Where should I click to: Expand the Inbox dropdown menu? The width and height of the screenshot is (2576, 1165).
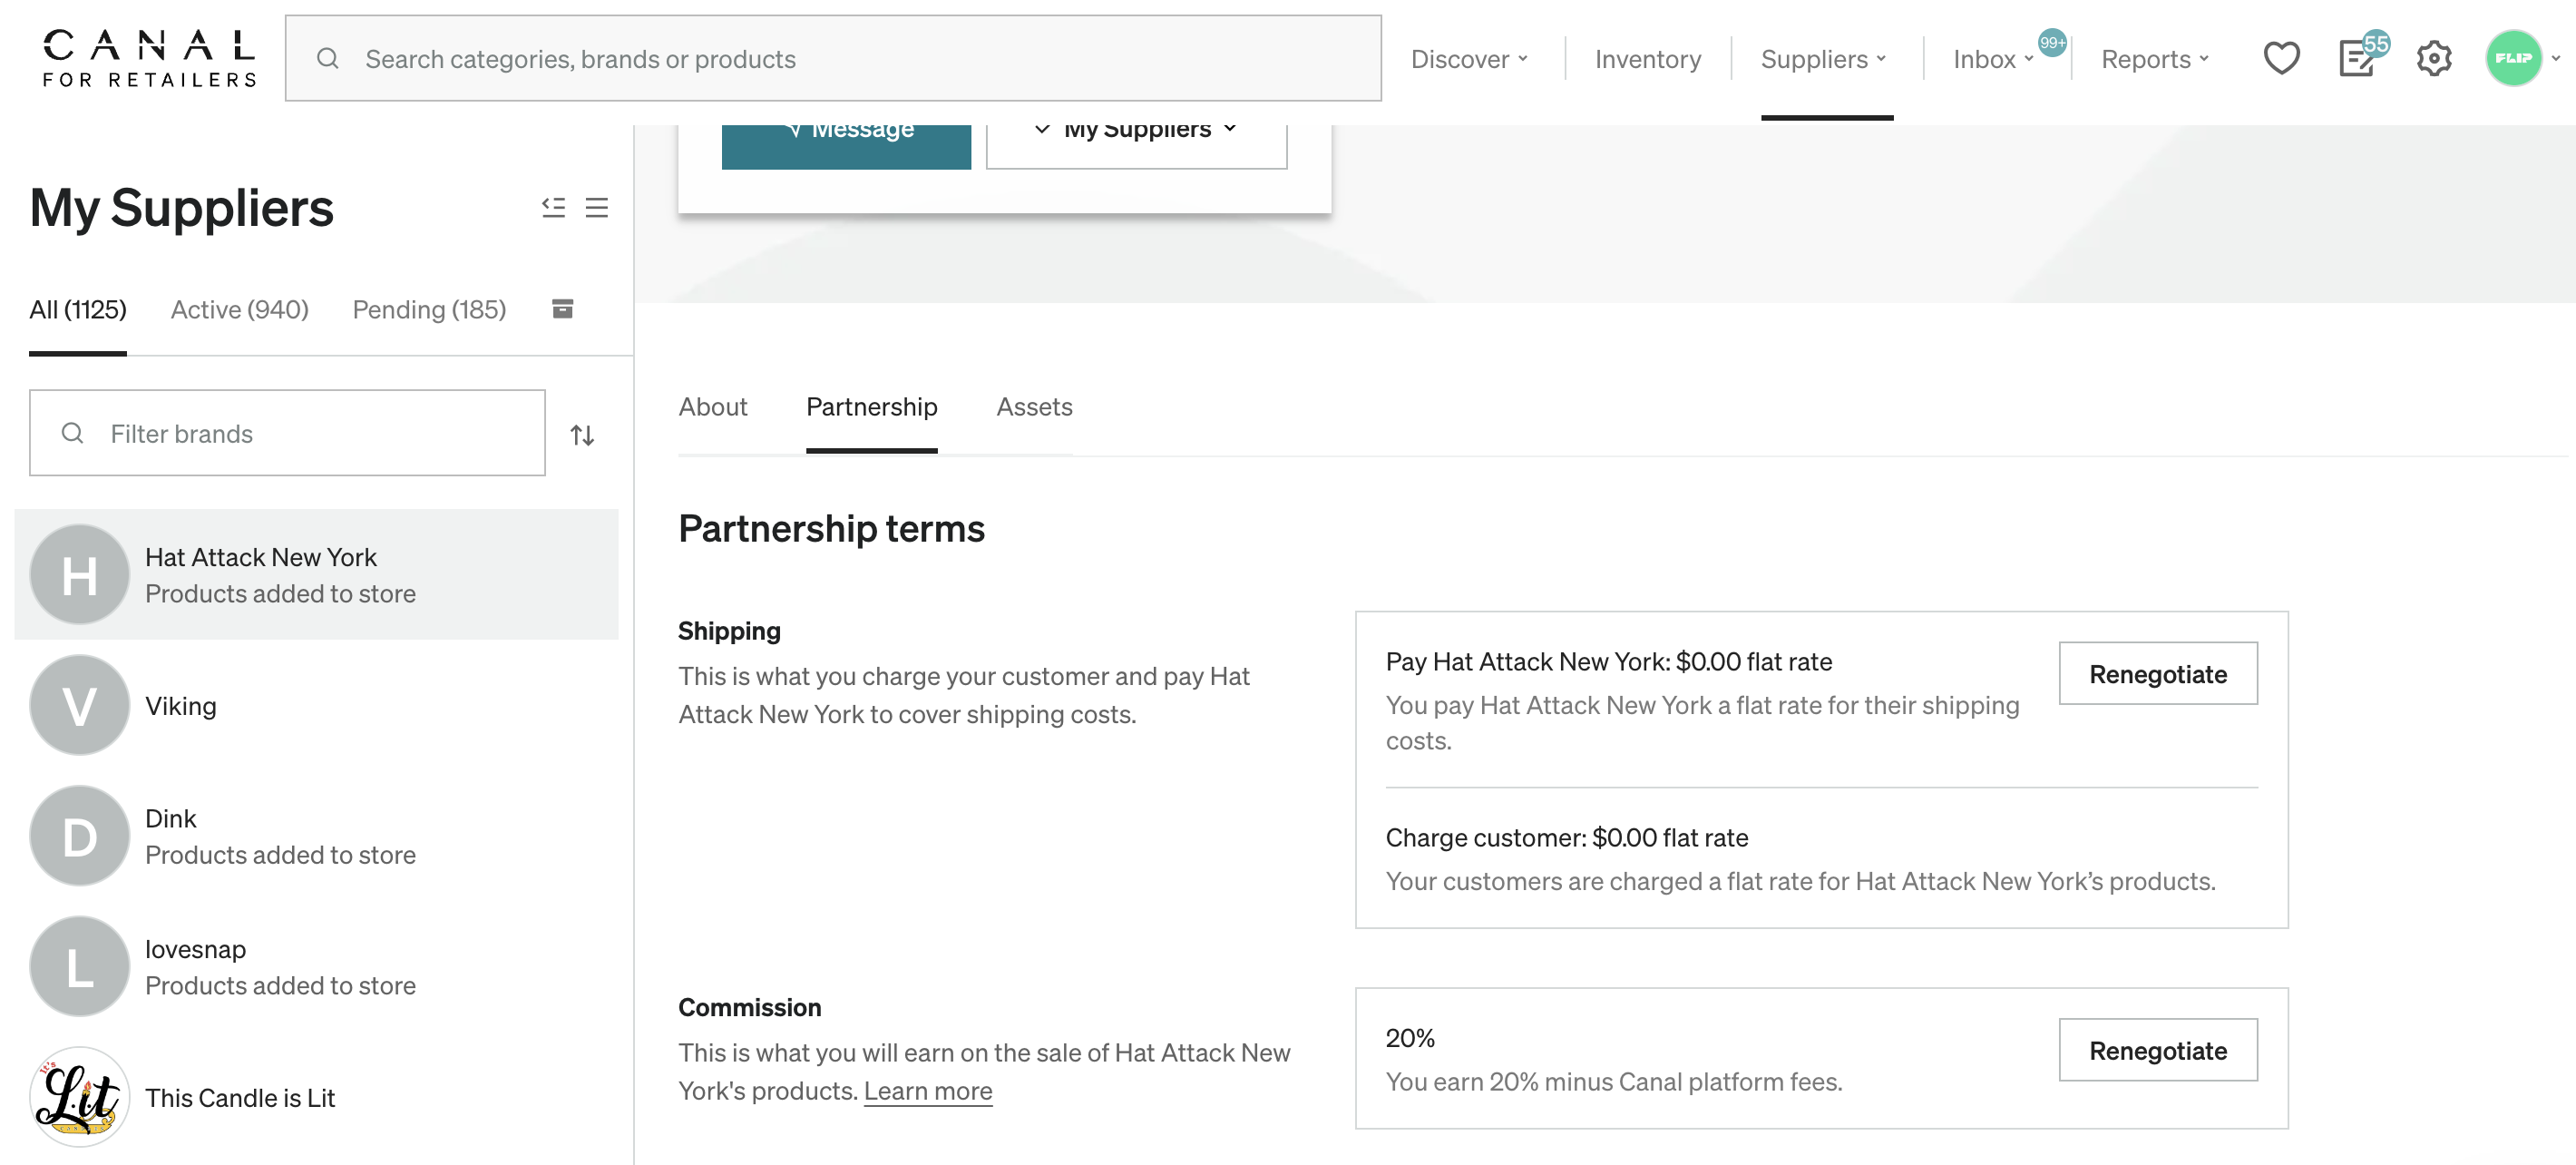(1993, 59)
